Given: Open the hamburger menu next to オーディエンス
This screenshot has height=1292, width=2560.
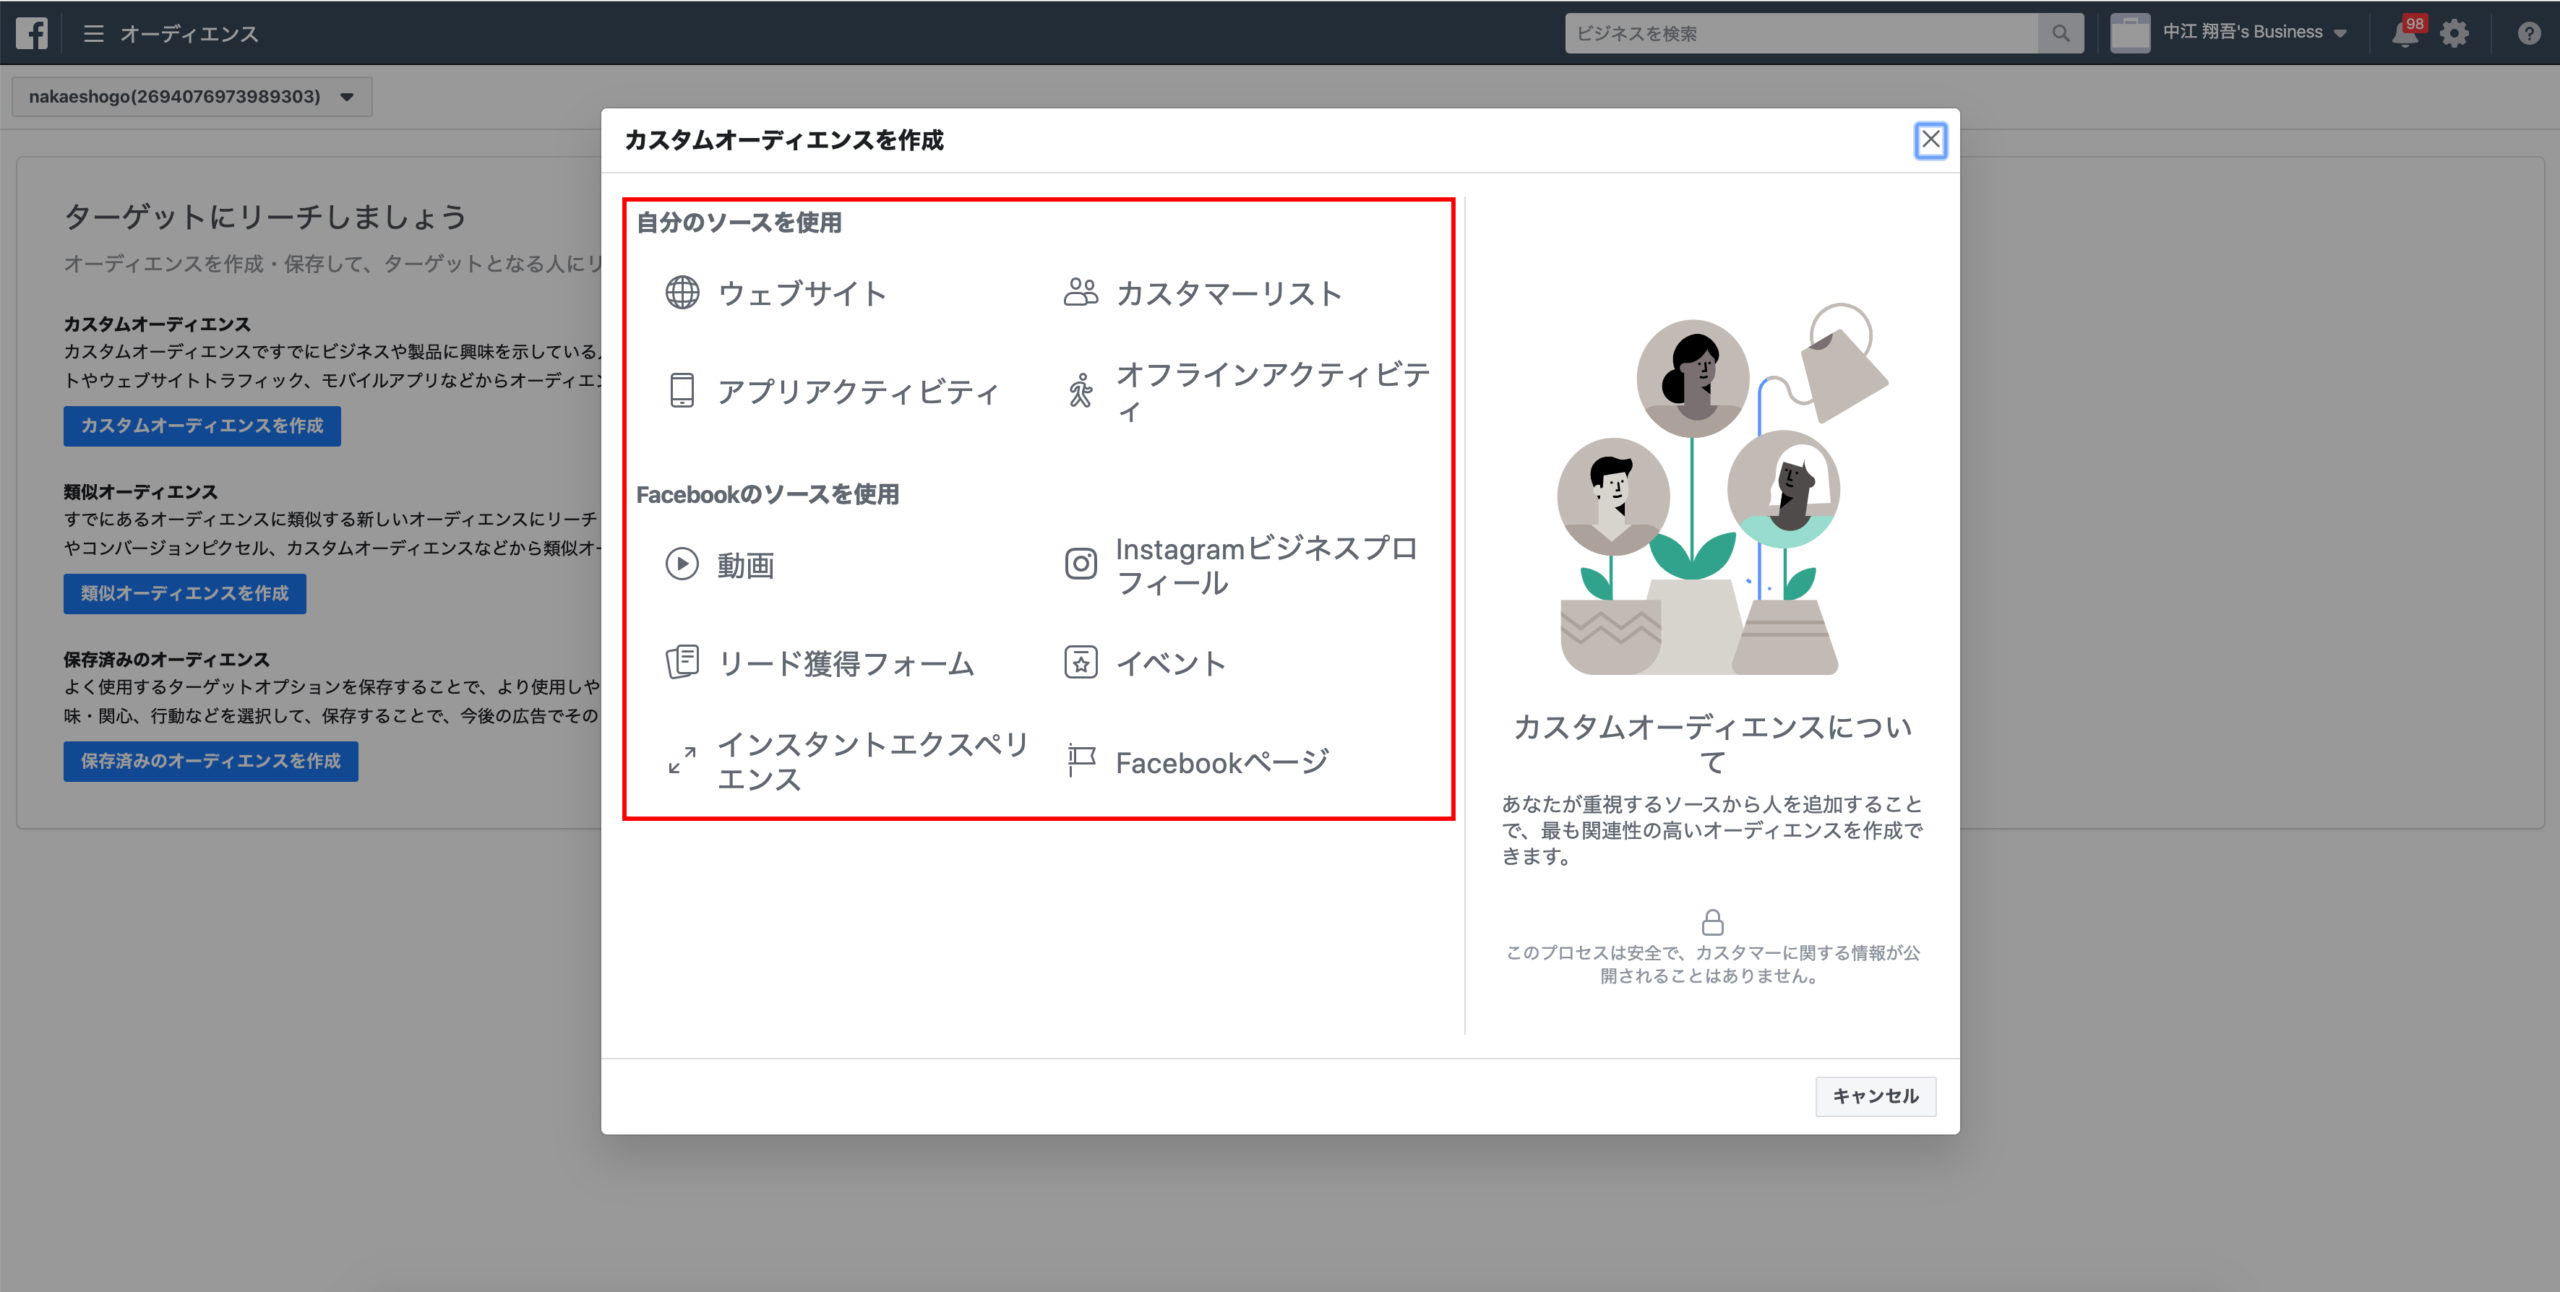Looking at the screenshot, I should (x=94, y=33).
